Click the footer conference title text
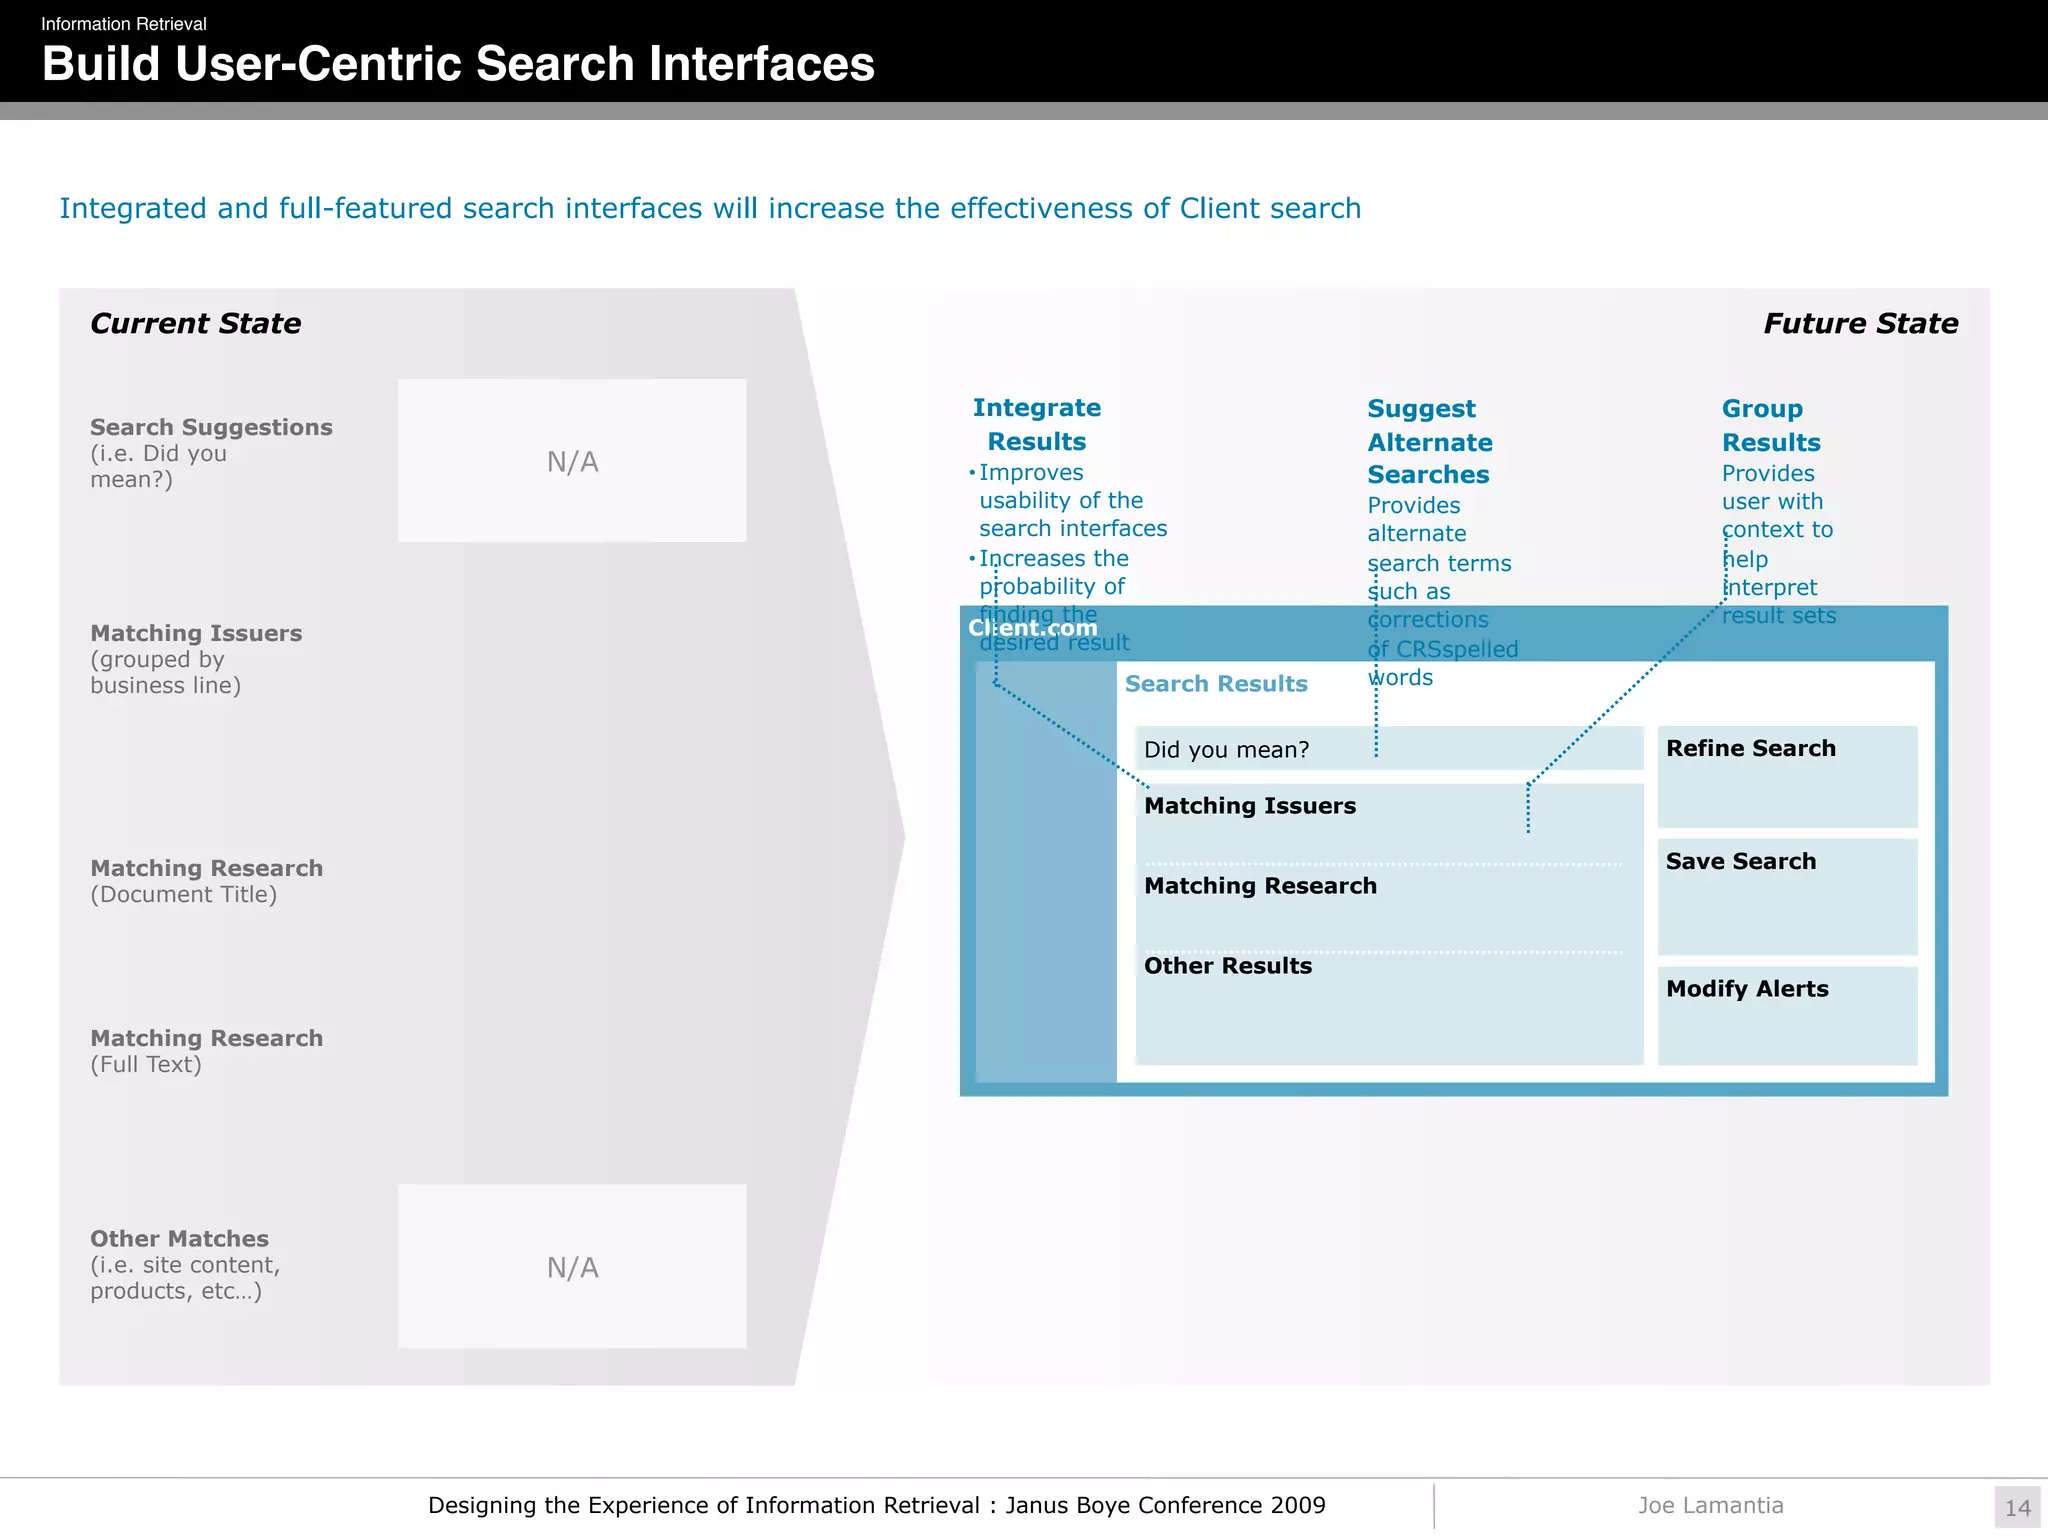 877,1505
